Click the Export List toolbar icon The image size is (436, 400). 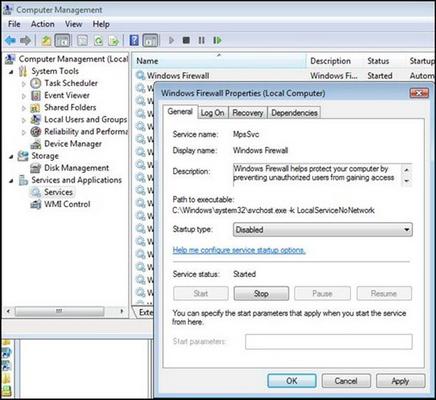click(x=114, y=41)
